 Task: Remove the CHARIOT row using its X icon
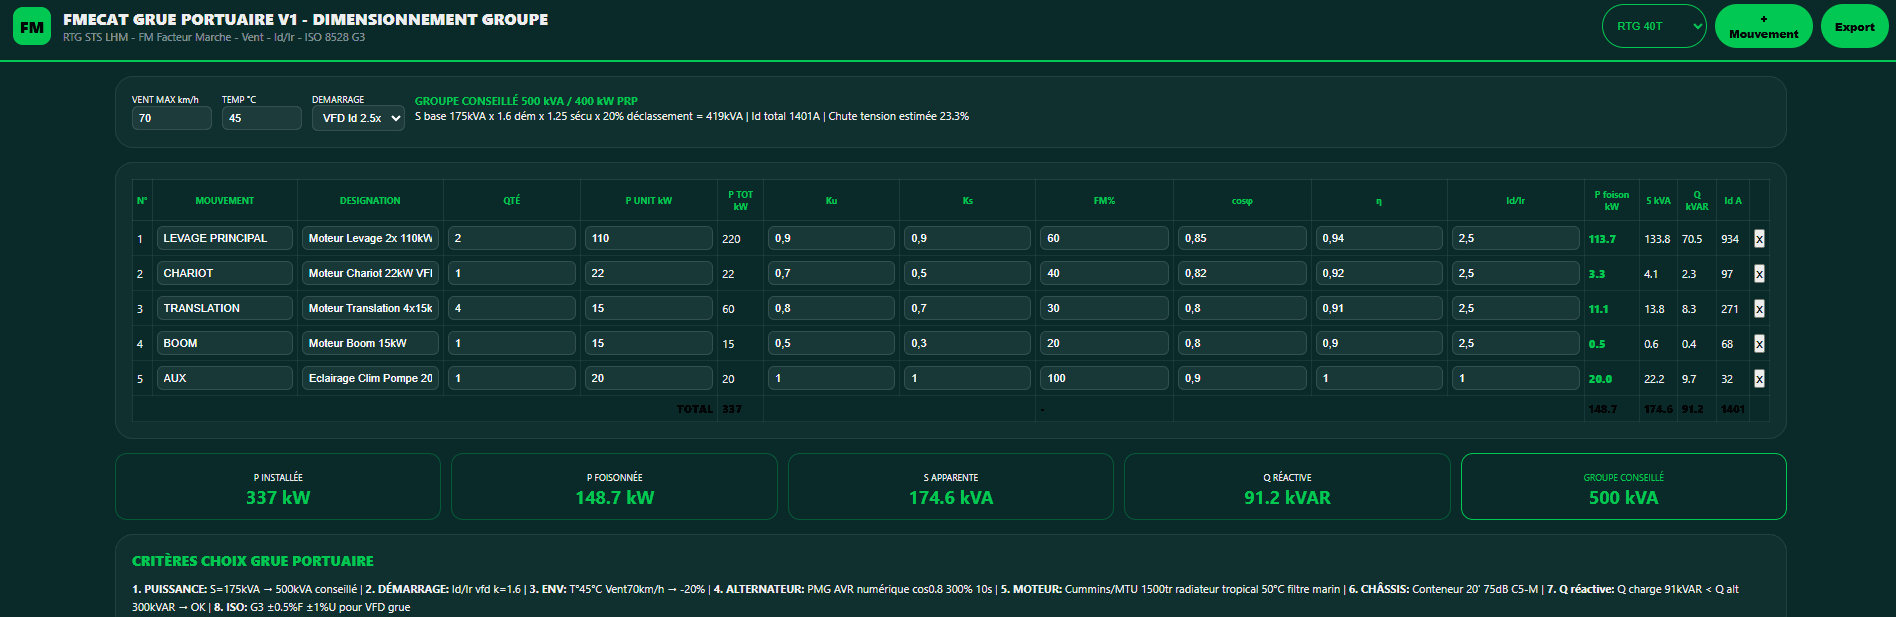click(1759, 274)
